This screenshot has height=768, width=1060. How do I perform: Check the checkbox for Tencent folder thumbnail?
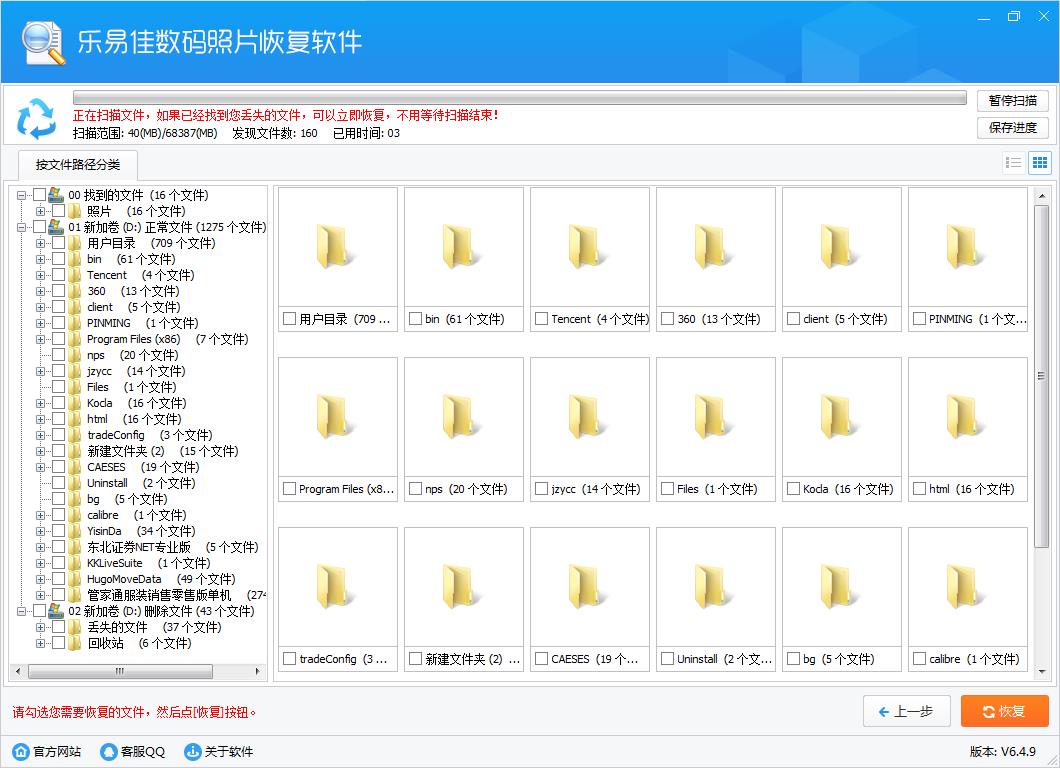[541, 318]
